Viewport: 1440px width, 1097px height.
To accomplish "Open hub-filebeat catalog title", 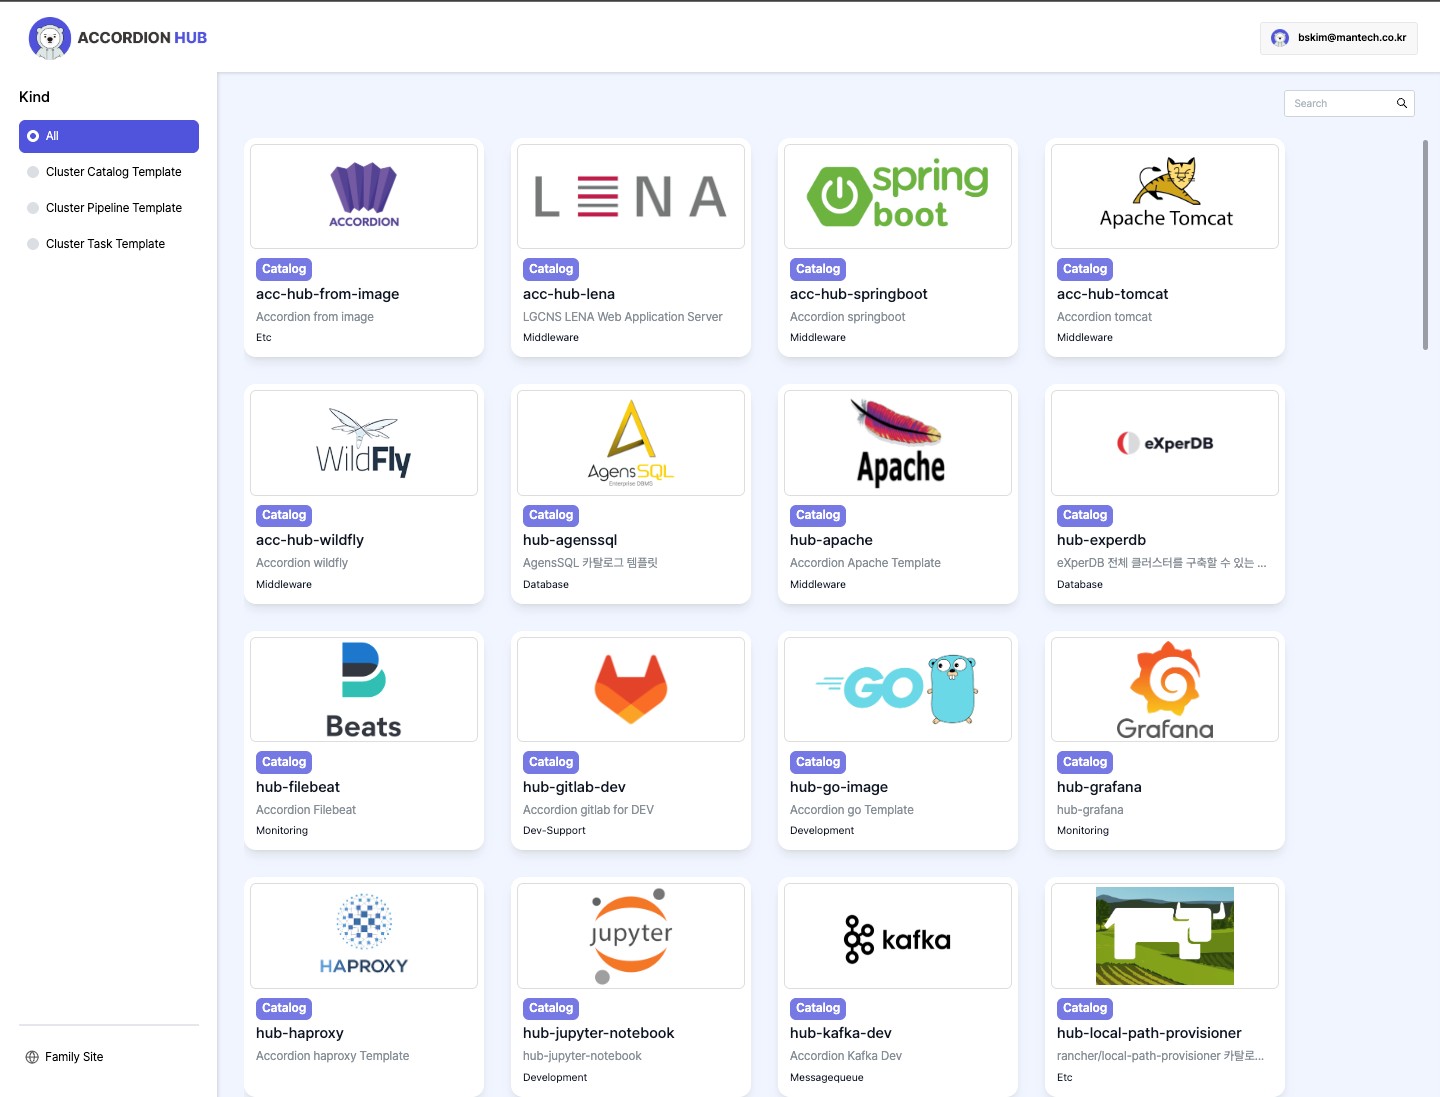I will point(298,787).
